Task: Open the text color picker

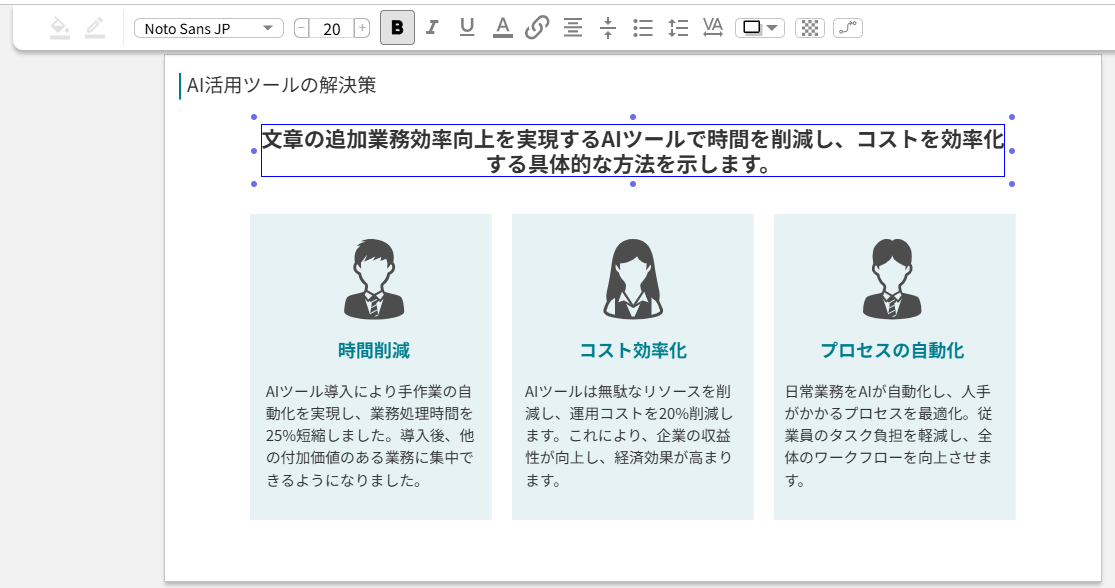Action: pyautogui.click(x=502, y=28)
